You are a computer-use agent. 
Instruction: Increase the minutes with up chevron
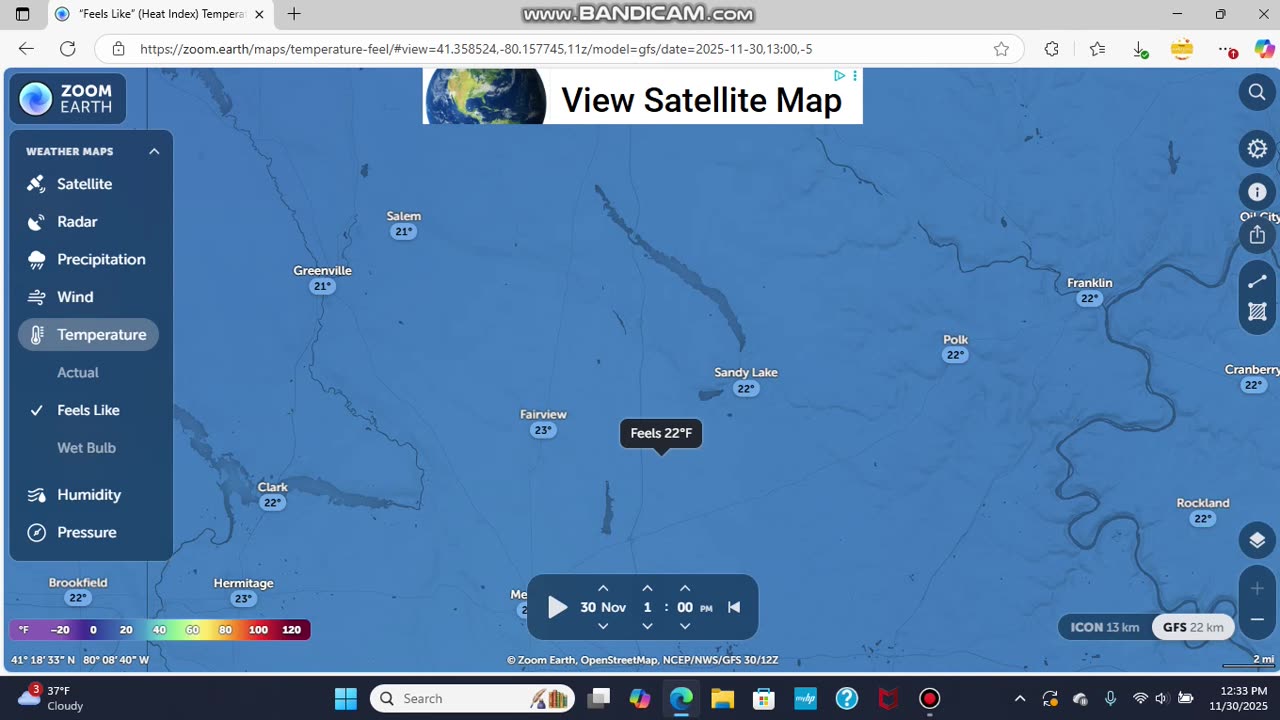click(x=685, y=589)
